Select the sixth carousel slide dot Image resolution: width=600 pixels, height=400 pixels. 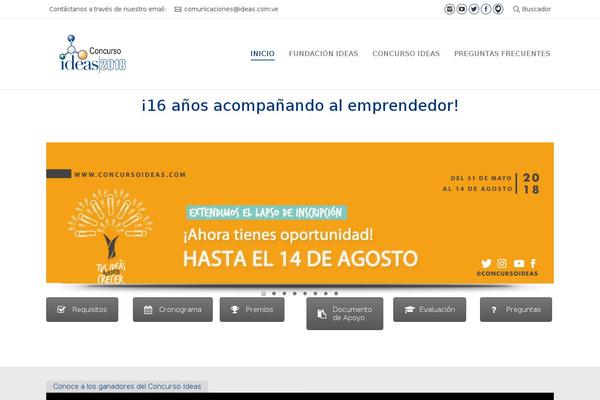pos(315,293)
